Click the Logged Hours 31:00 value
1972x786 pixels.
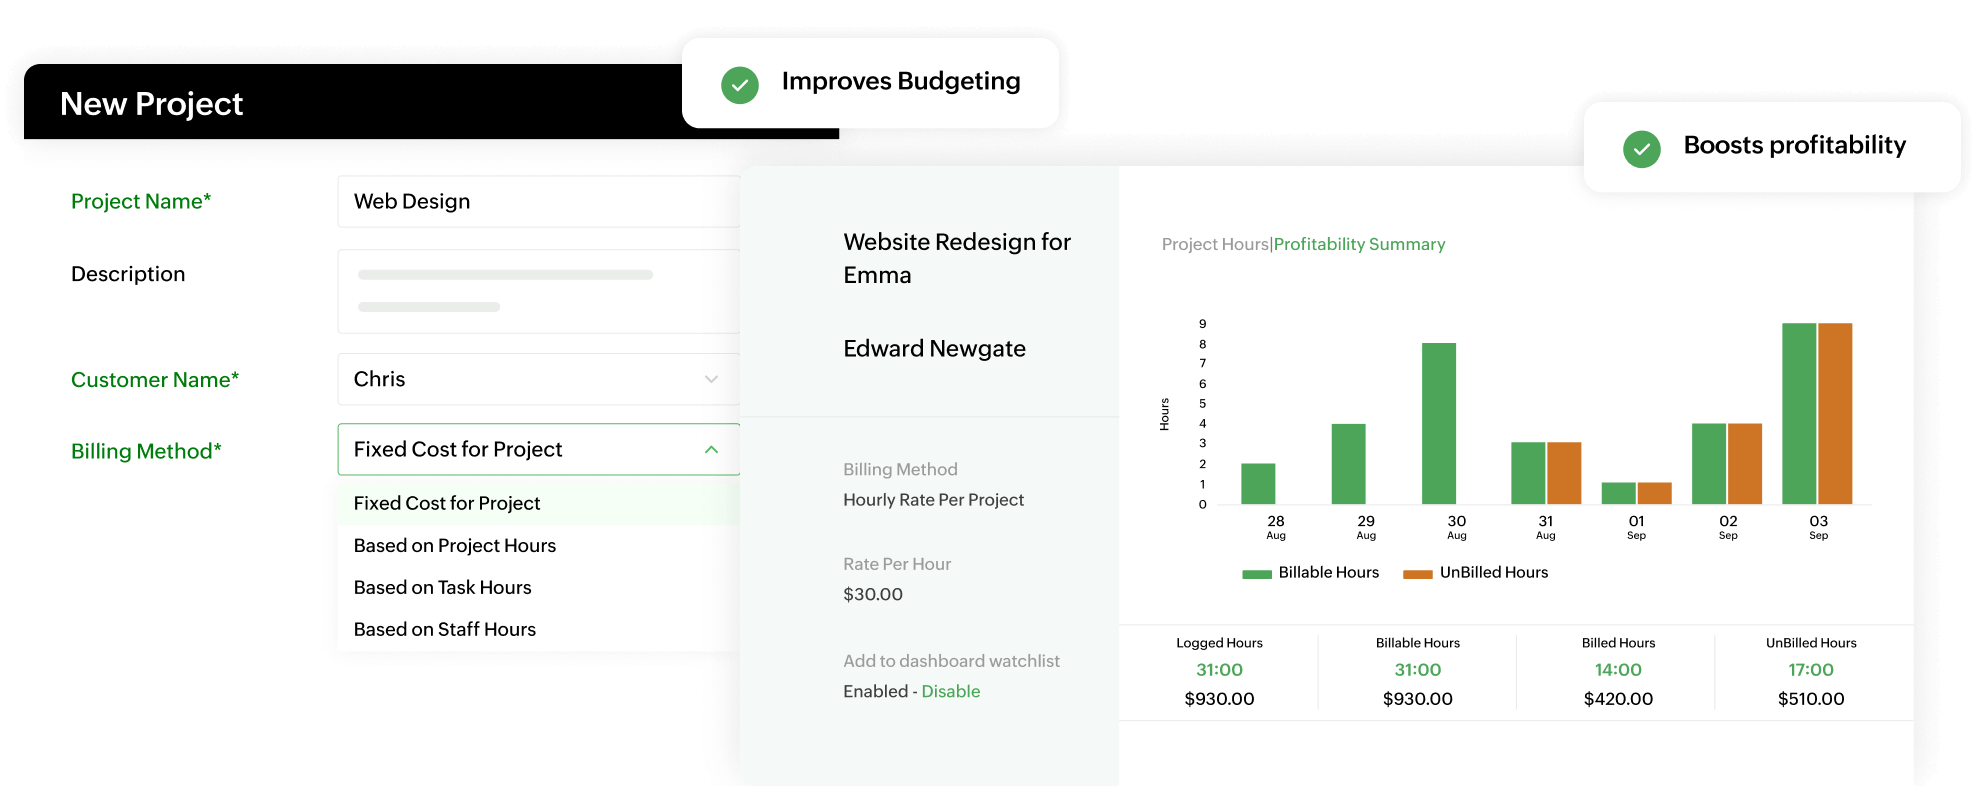pyautogui.click(x=1219, y=669)
